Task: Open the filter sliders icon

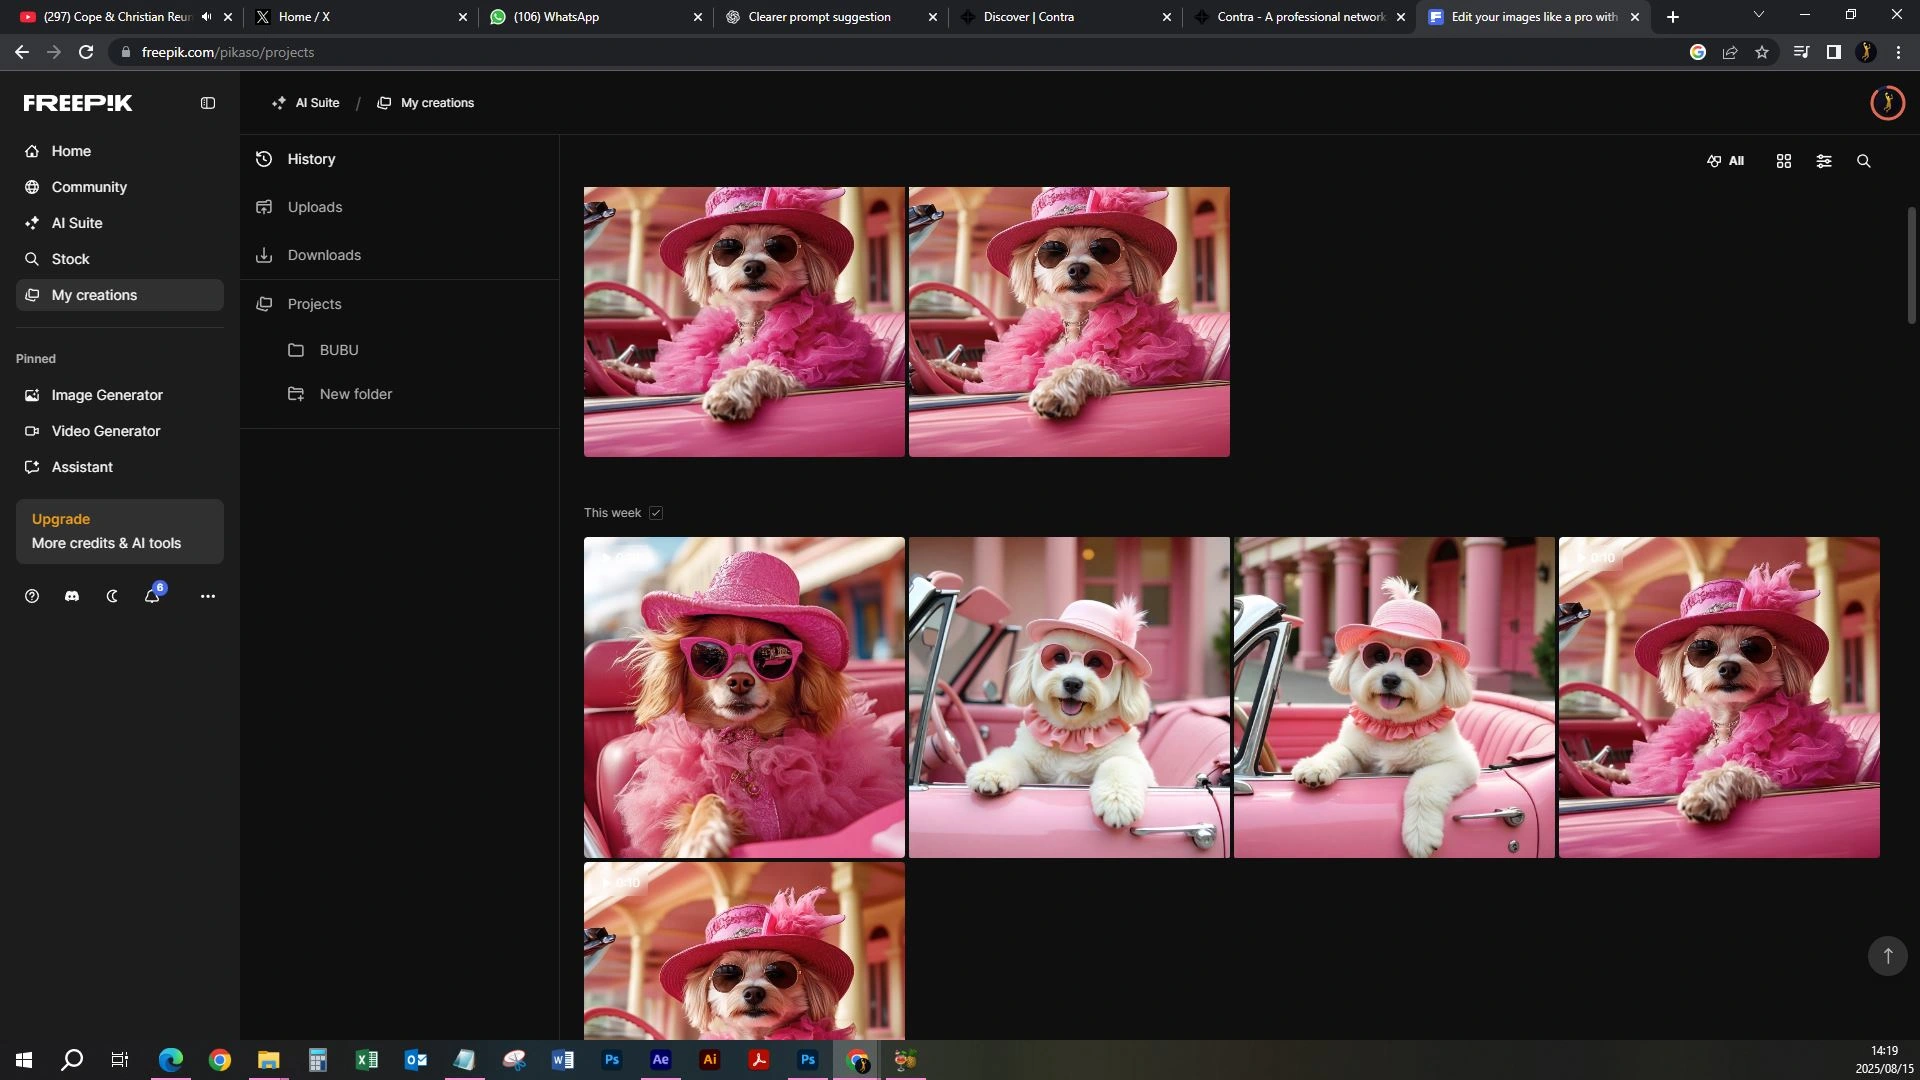Action: pyautogui.click(x=1824, y=161)
